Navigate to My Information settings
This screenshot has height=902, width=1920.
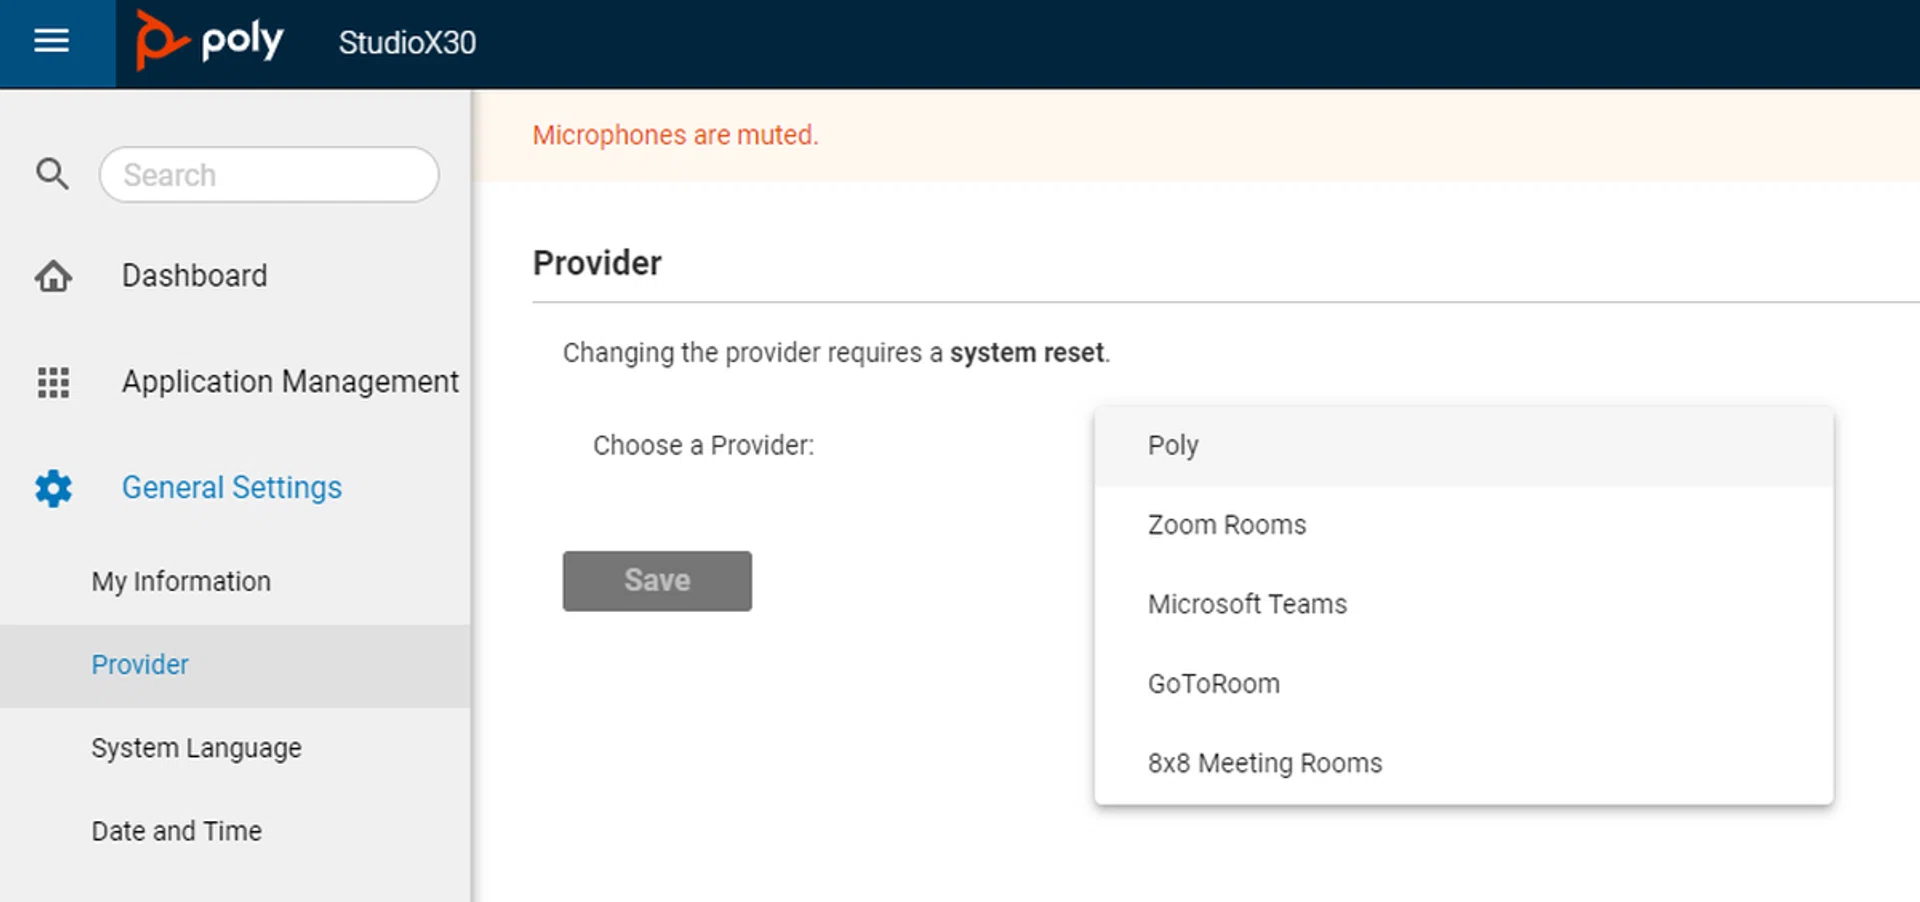(x=180, y=580)
